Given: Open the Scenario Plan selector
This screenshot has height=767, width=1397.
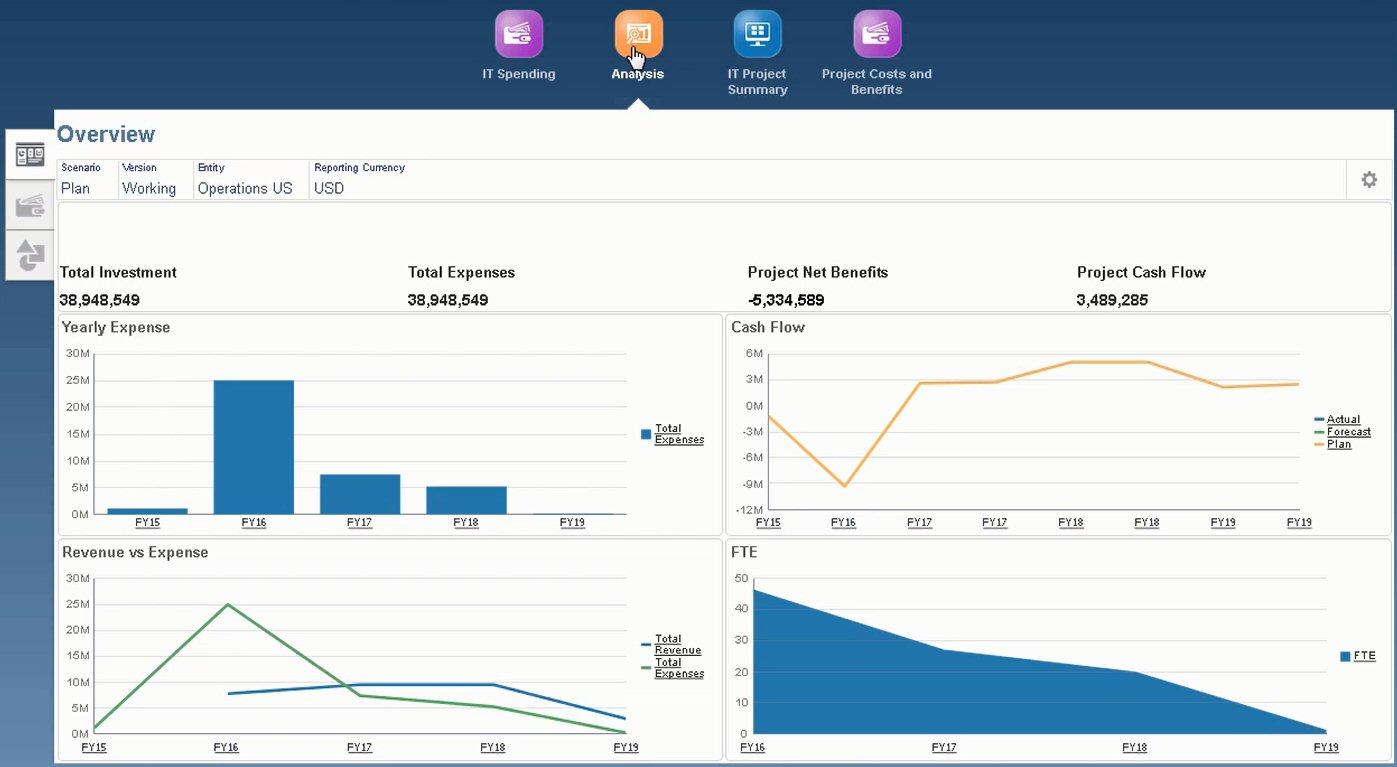Looking at the screenshot, I should (74, 188).
